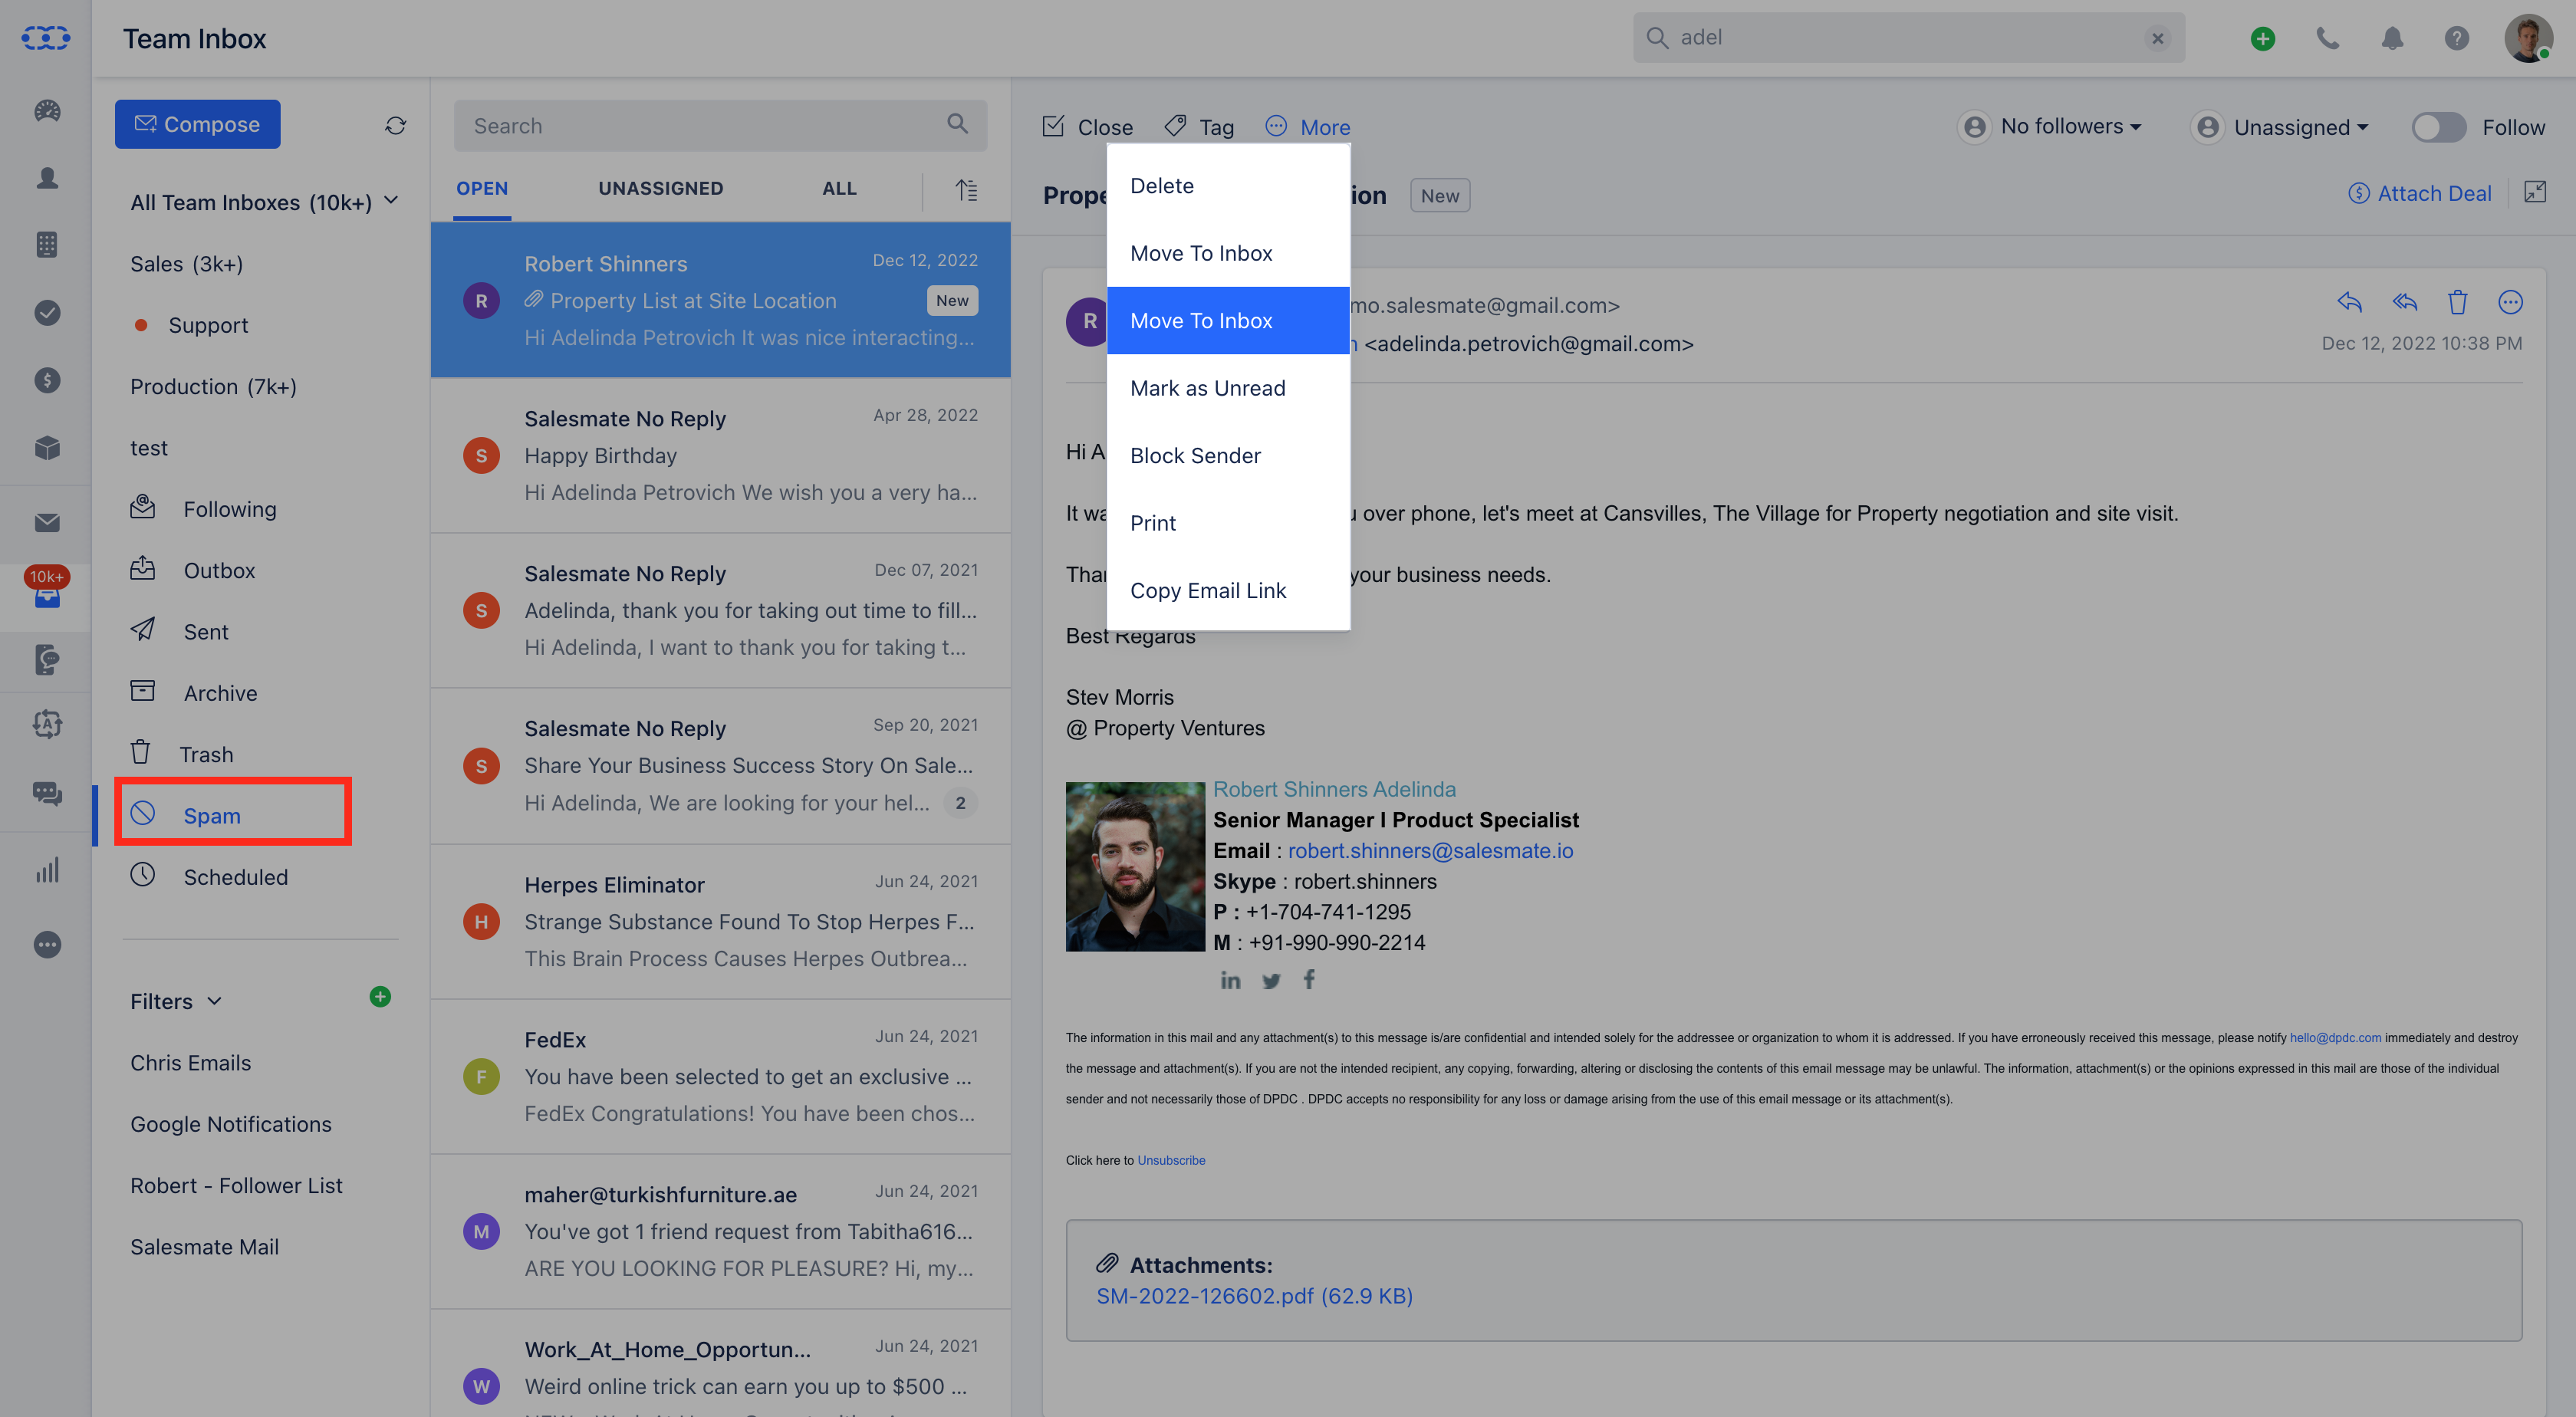The height and width of the screenshot is (1417, 2576).
Task: Open the Herpes Eliminator conversation
Action: [720, 921]
